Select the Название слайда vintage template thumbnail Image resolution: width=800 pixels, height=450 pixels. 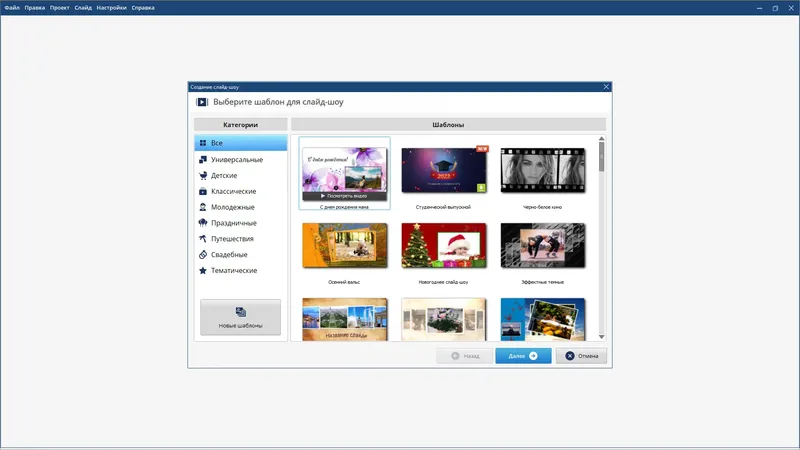coord(344,319)
